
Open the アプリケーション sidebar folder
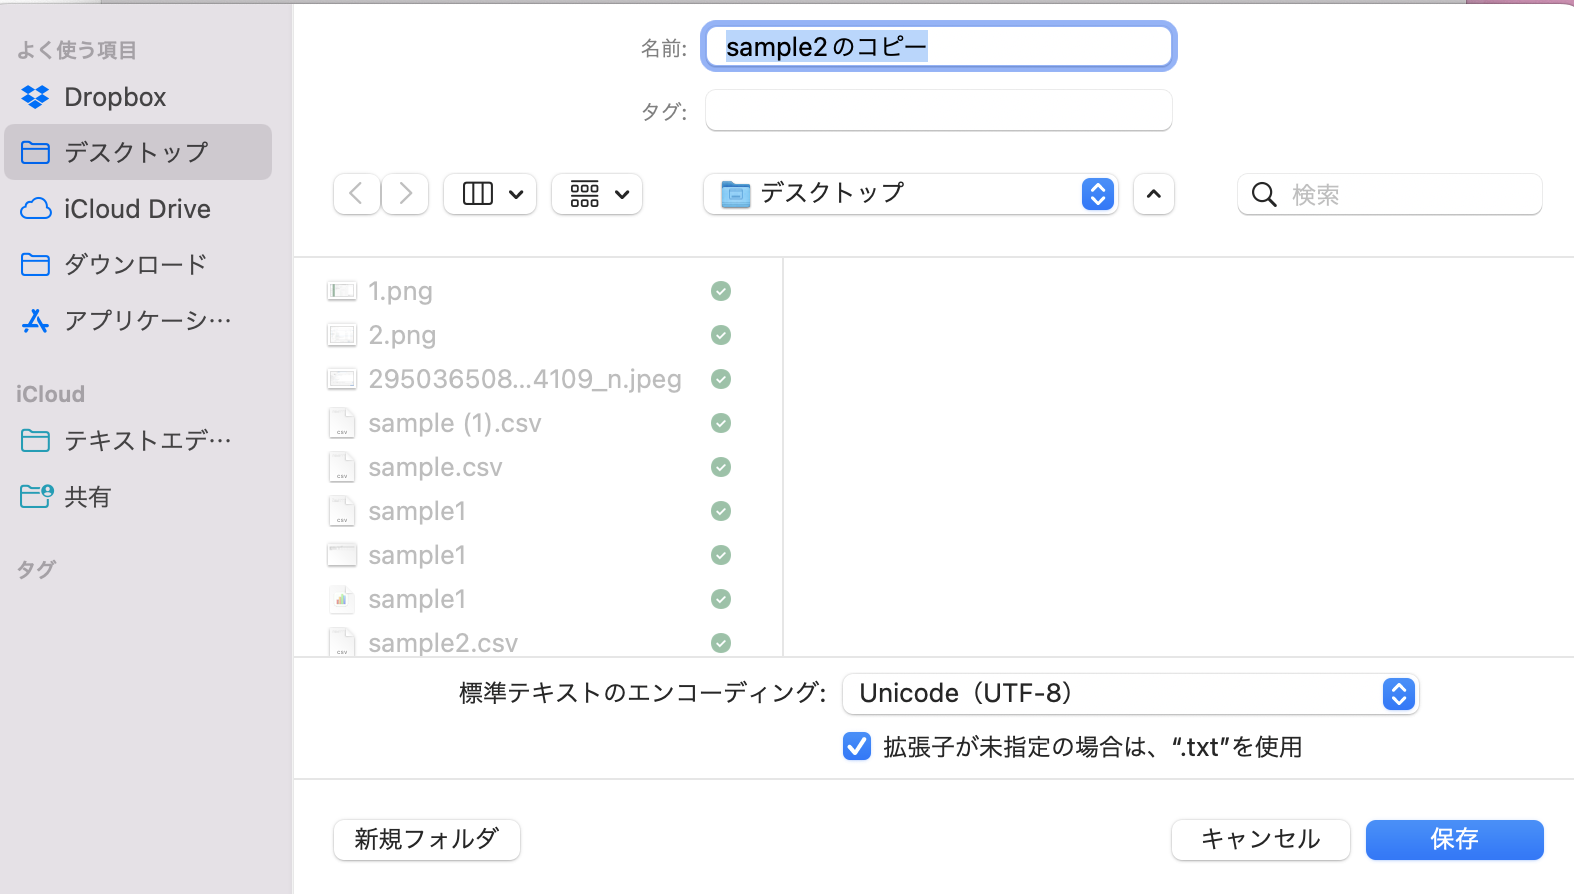click(147, 320)
